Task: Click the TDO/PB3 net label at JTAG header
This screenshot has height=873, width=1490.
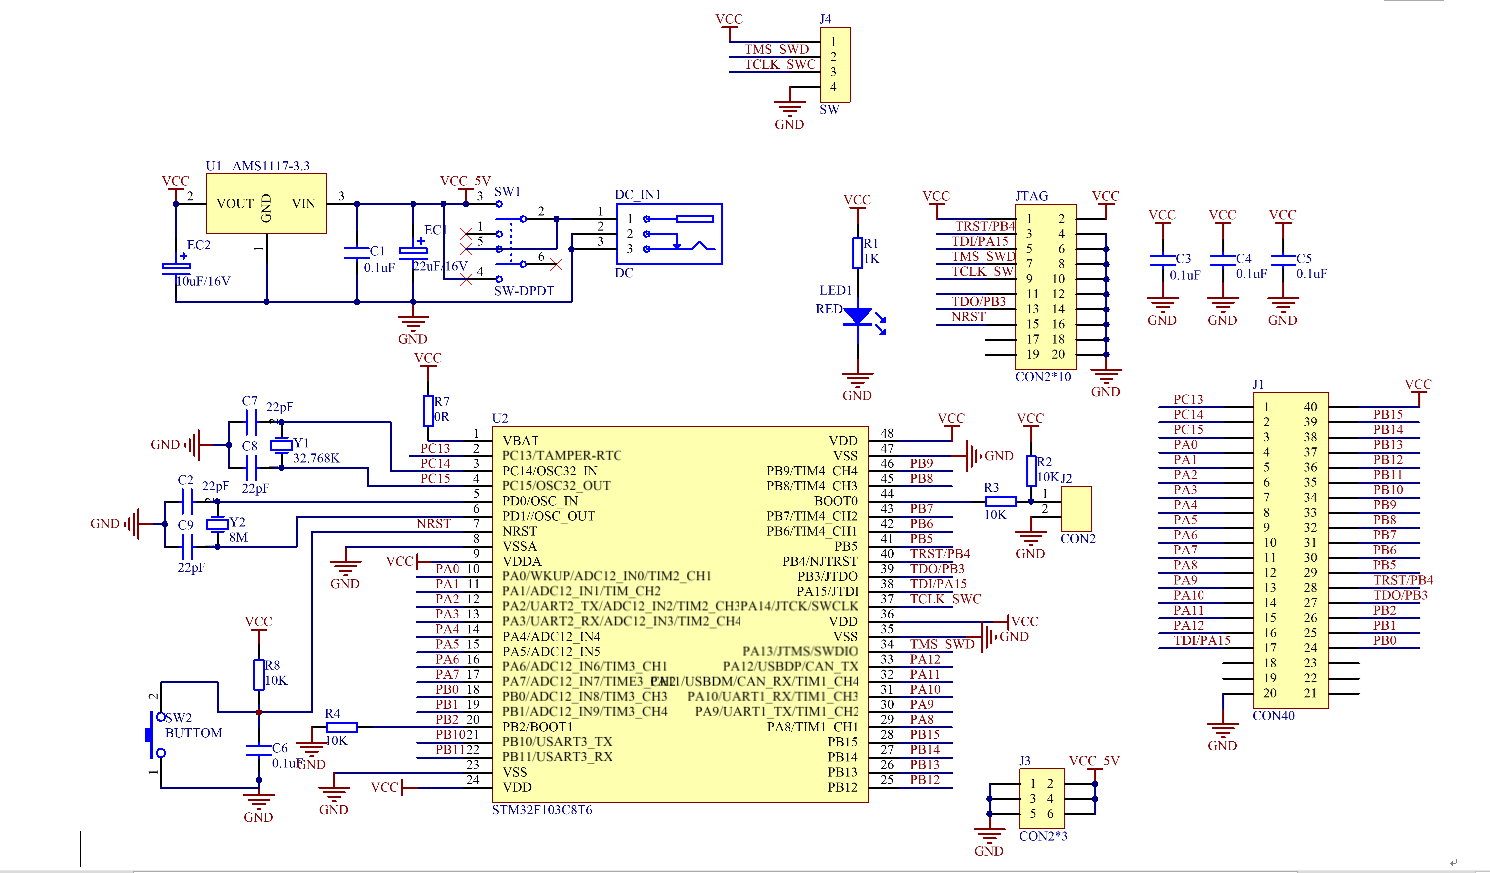Action: [979, 301]
